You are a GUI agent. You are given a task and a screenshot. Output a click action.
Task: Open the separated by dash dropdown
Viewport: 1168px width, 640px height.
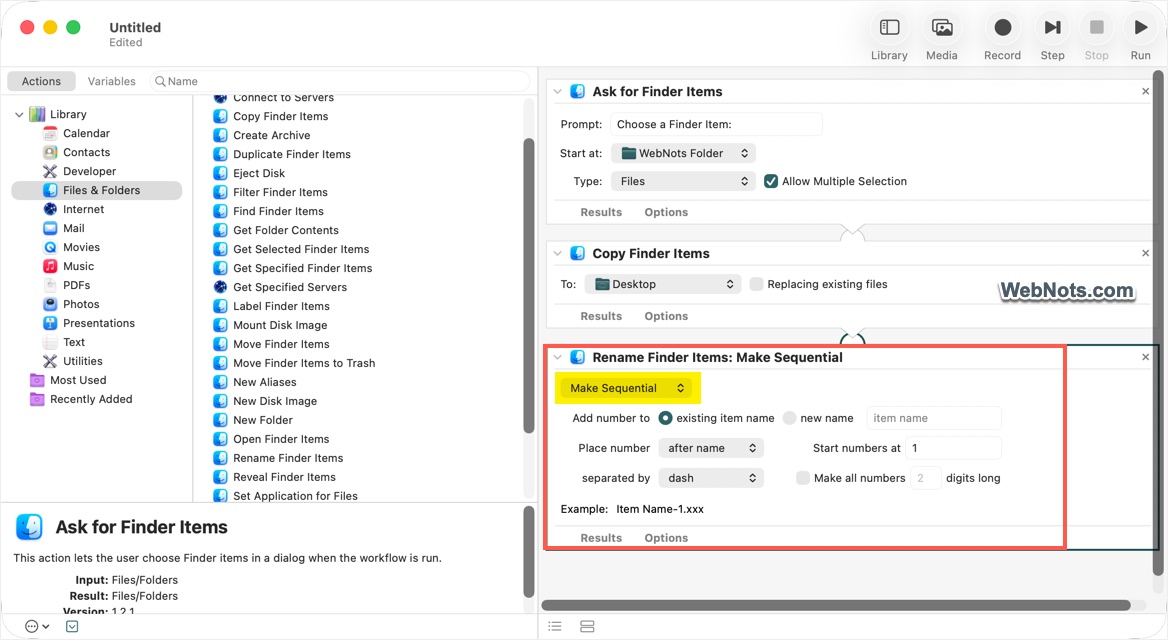711,478
